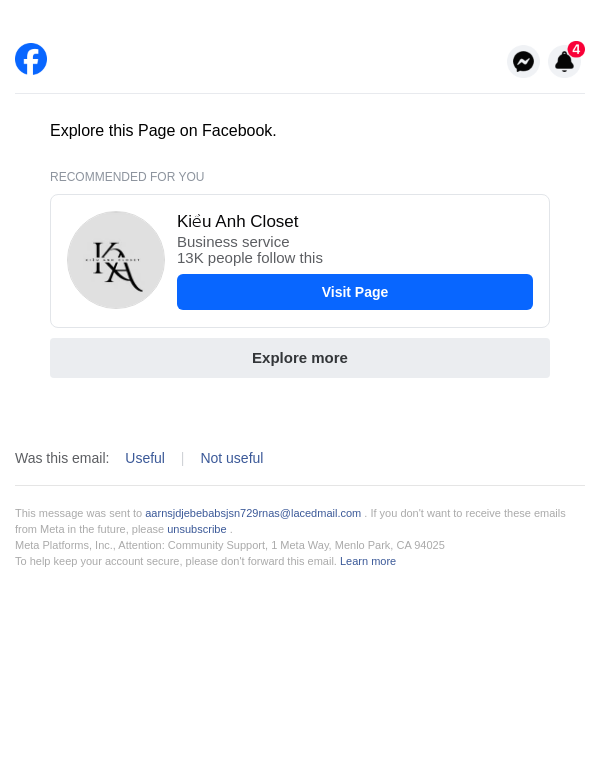Click the Facebook logo
The height and width of the screenshot is (768, 600).
tap(31, 59)
